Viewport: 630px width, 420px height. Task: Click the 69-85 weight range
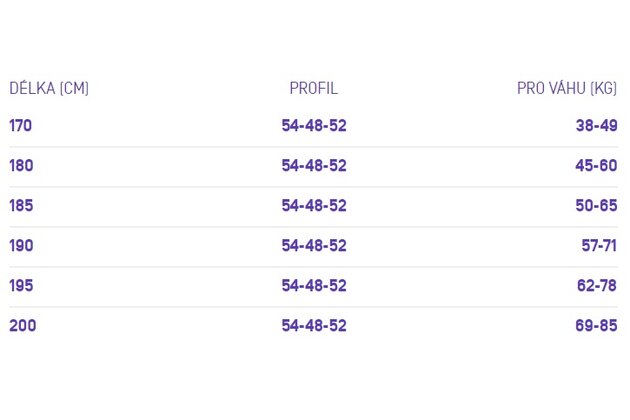tap(596, 326)
